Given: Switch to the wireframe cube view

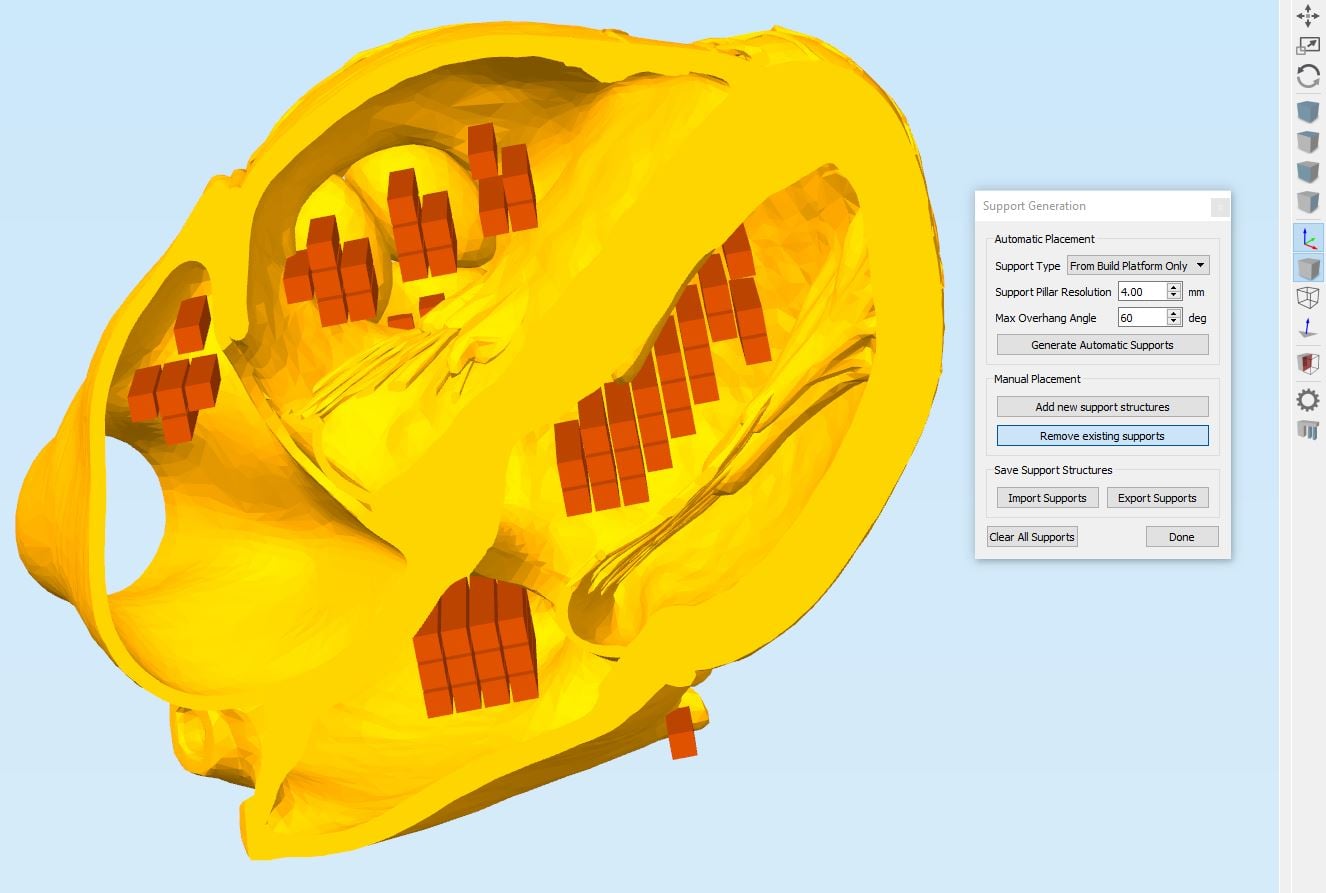Looking at the screenshot, I should coord(1307,297).
